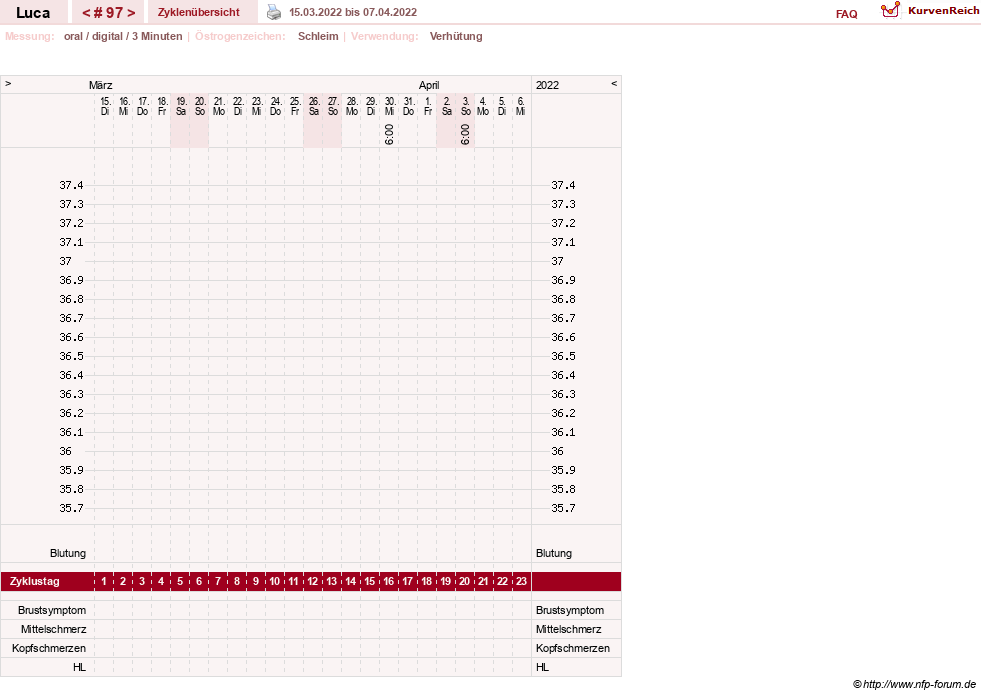Click the '<' arrow beside 2022
The image size is (981, 696).
(614, 83)
